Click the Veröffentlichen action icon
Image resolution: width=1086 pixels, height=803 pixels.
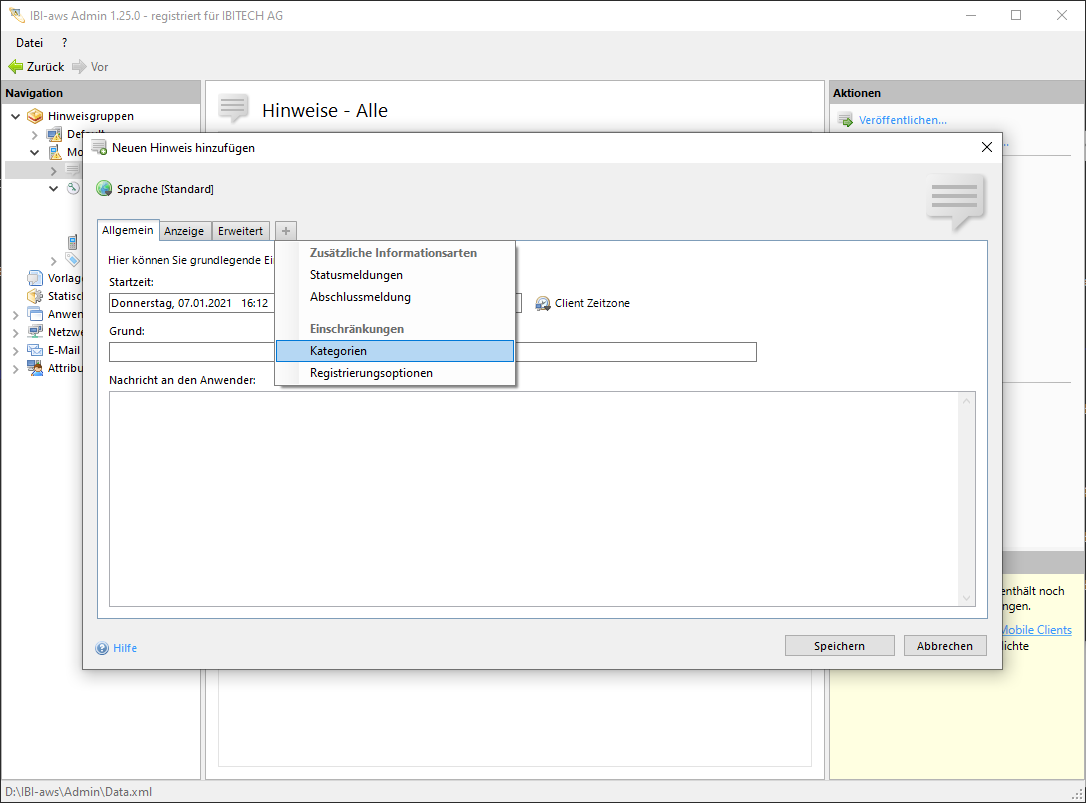(845, 120)
